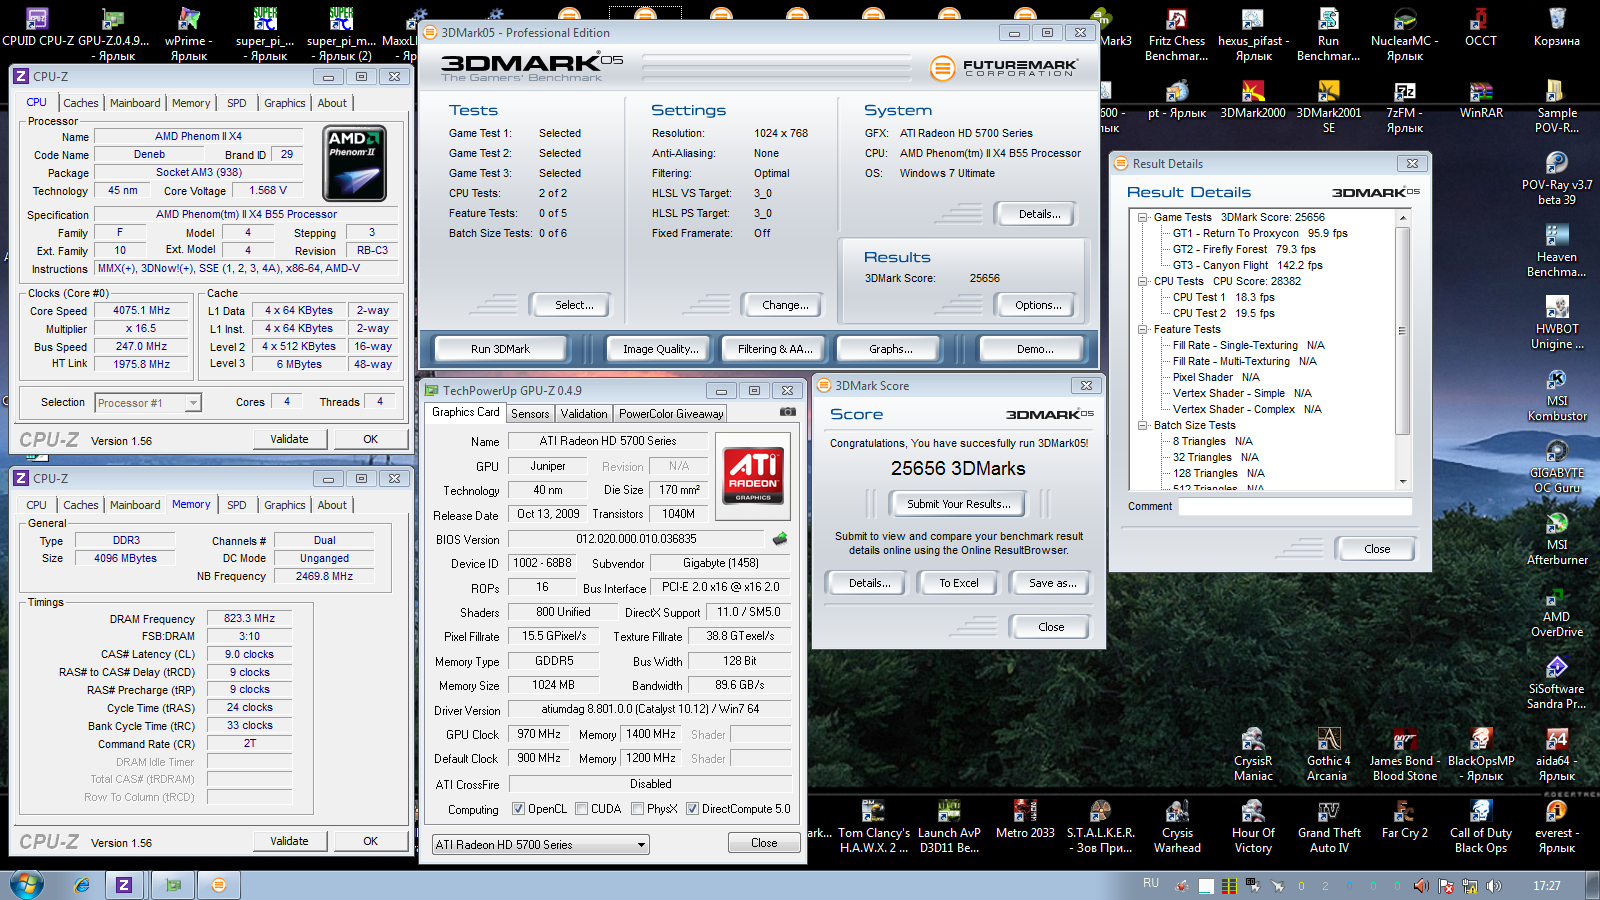
Task: Open the Windows Start orb
Action: (27, 884)
